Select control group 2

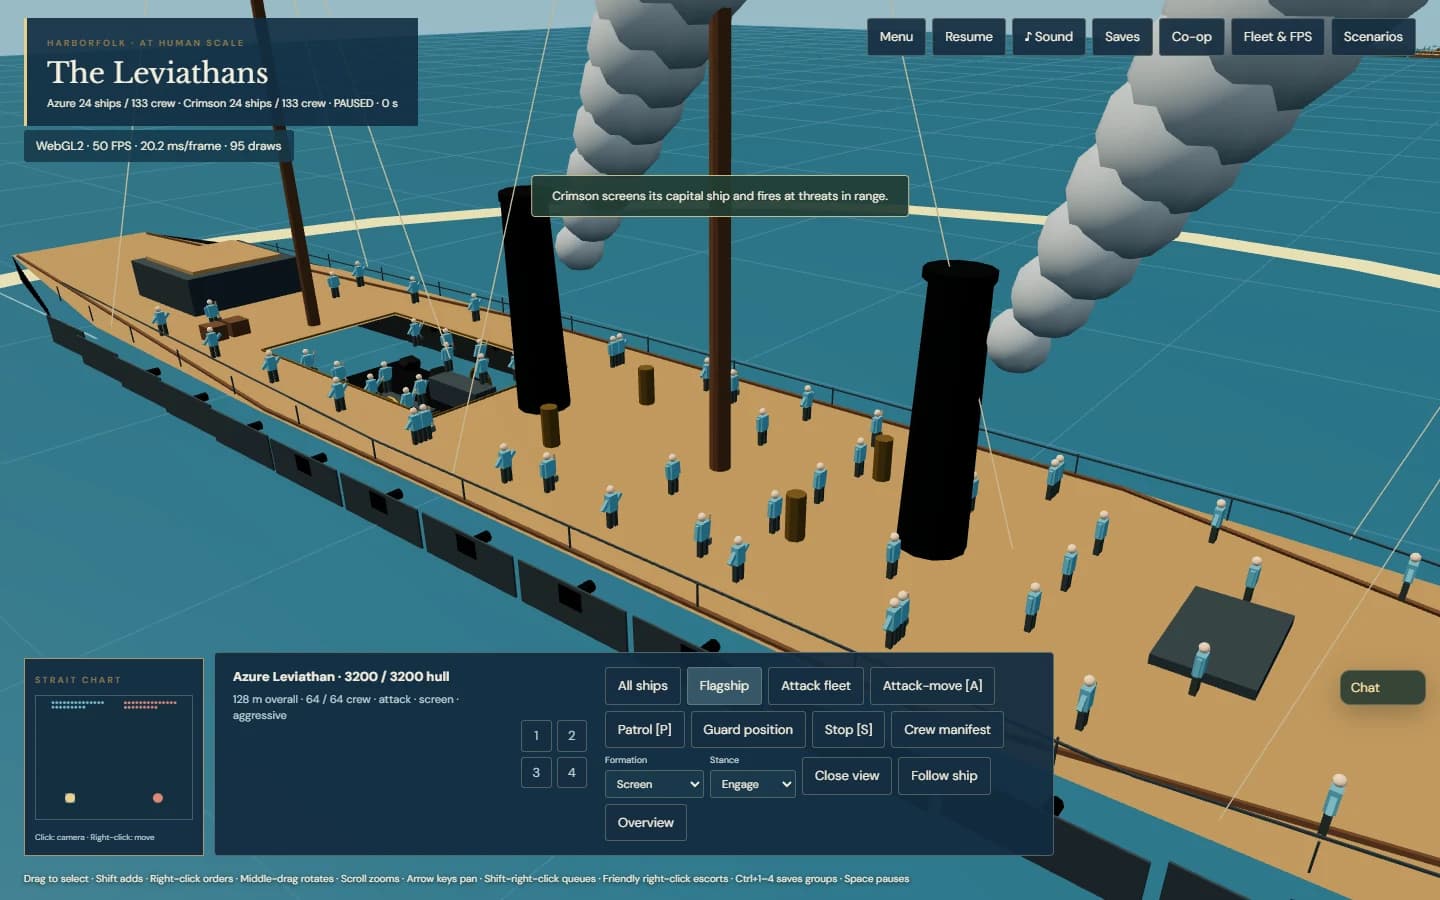click(x=572, y=736)
